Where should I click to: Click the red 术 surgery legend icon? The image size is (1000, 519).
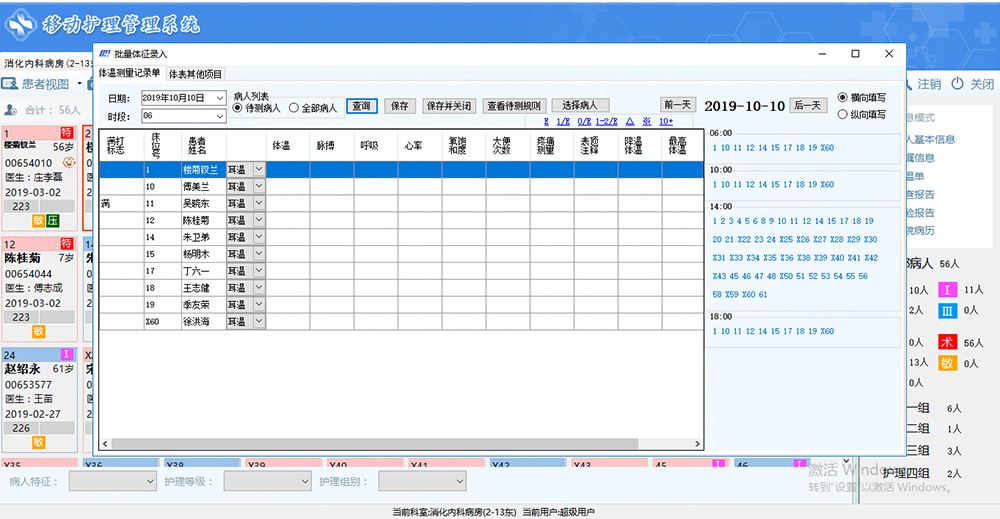[947, 342]
